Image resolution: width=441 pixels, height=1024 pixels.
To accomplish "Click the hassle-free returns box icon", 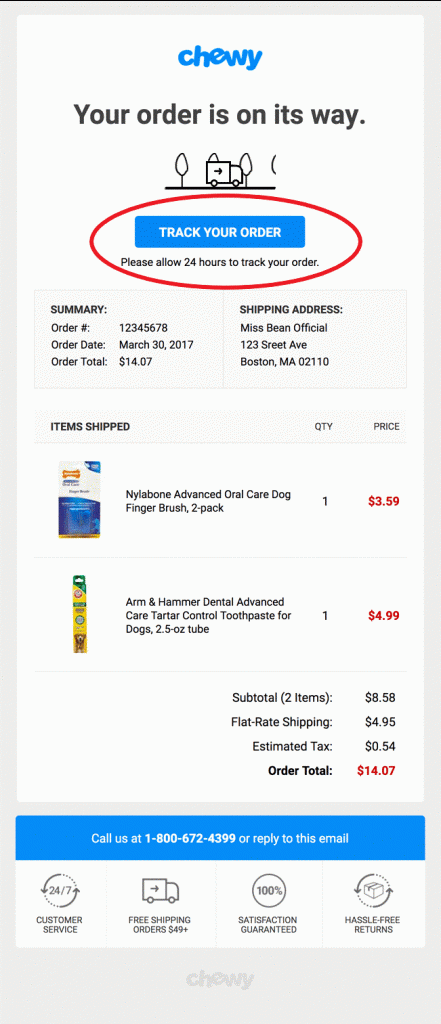I will (372, 890).
